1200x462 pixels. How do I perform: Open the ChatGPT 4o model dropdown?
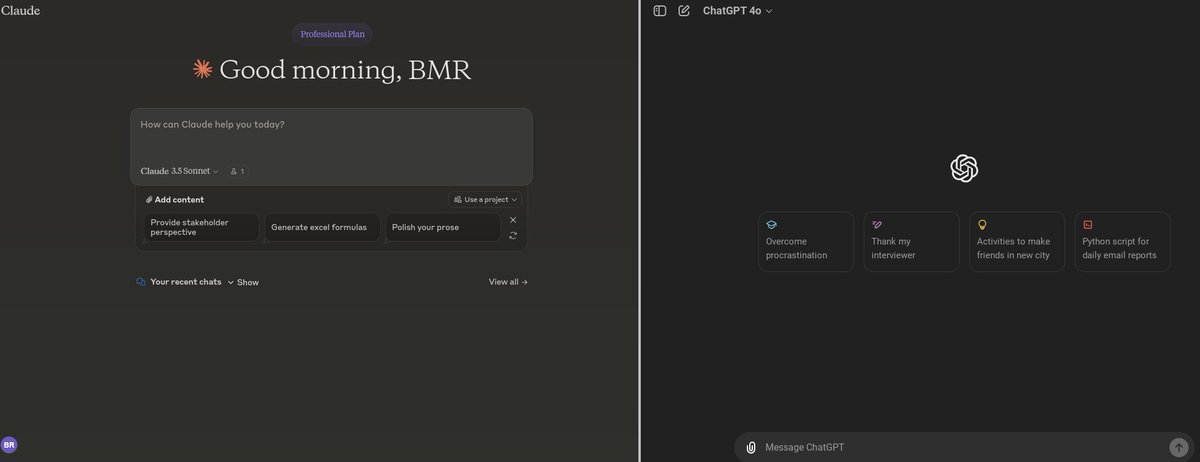click(x=738, y=11)
